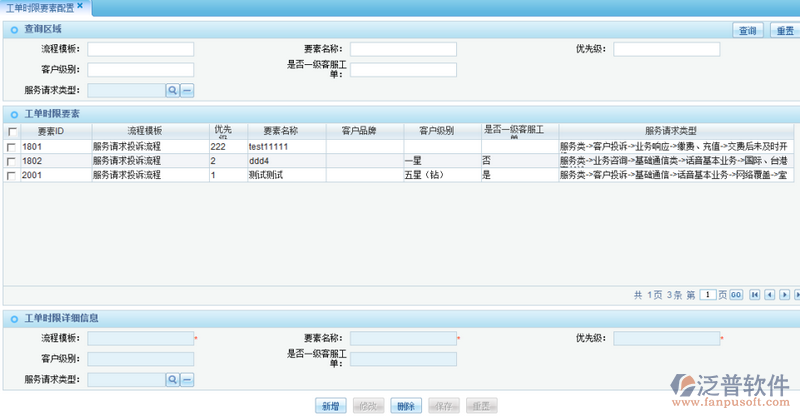Go to previous page of results
800x418 pixels.
click(770, 295)
